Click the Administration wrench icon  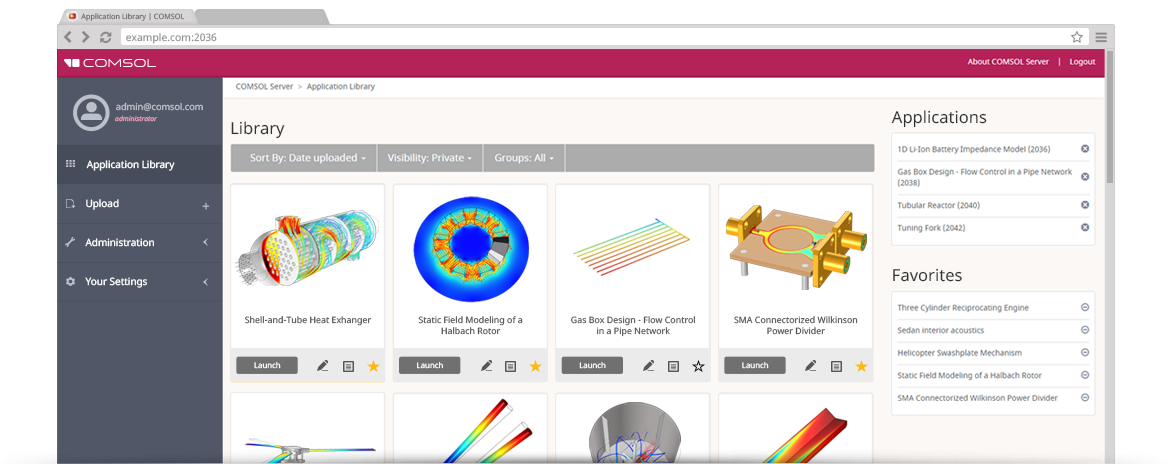(70, 242)
